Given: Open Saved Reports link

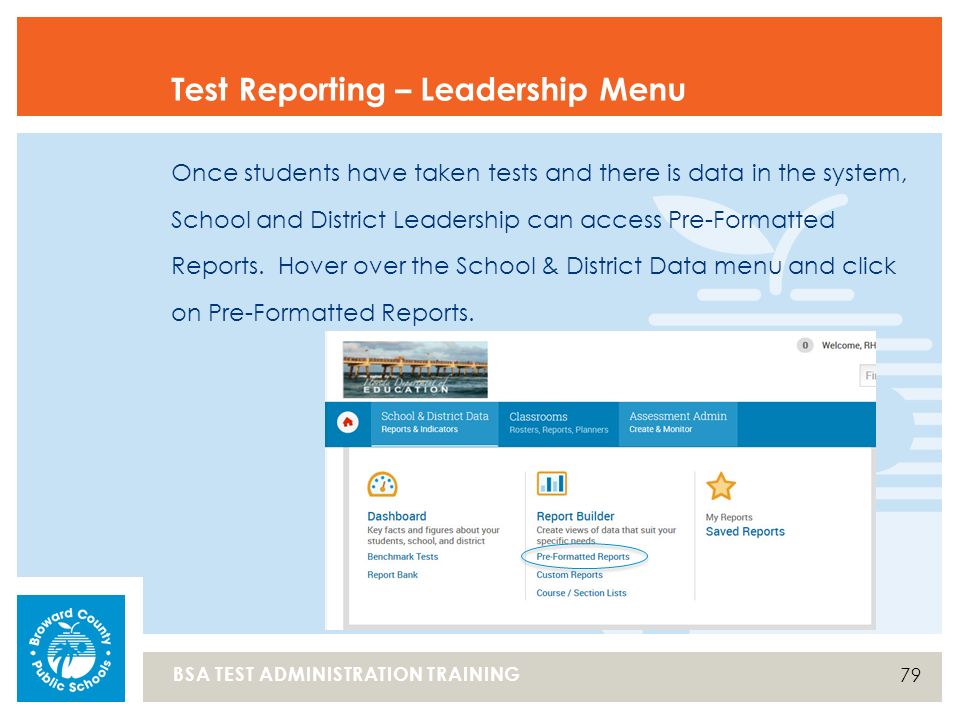Looking at the screenshot, I should 745,531.
